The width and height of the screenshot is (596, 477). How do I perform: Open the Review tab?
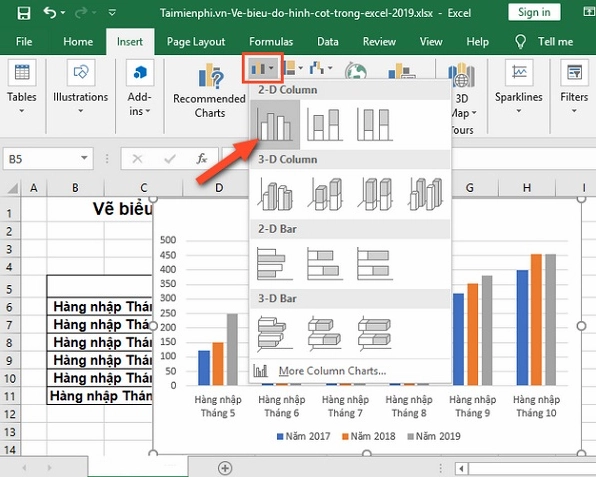(379, 41)
